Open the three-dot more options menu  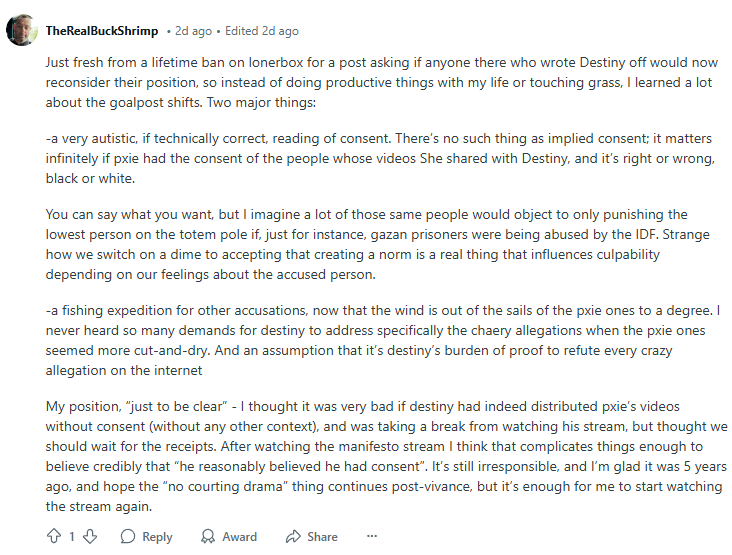click(372, 536)
